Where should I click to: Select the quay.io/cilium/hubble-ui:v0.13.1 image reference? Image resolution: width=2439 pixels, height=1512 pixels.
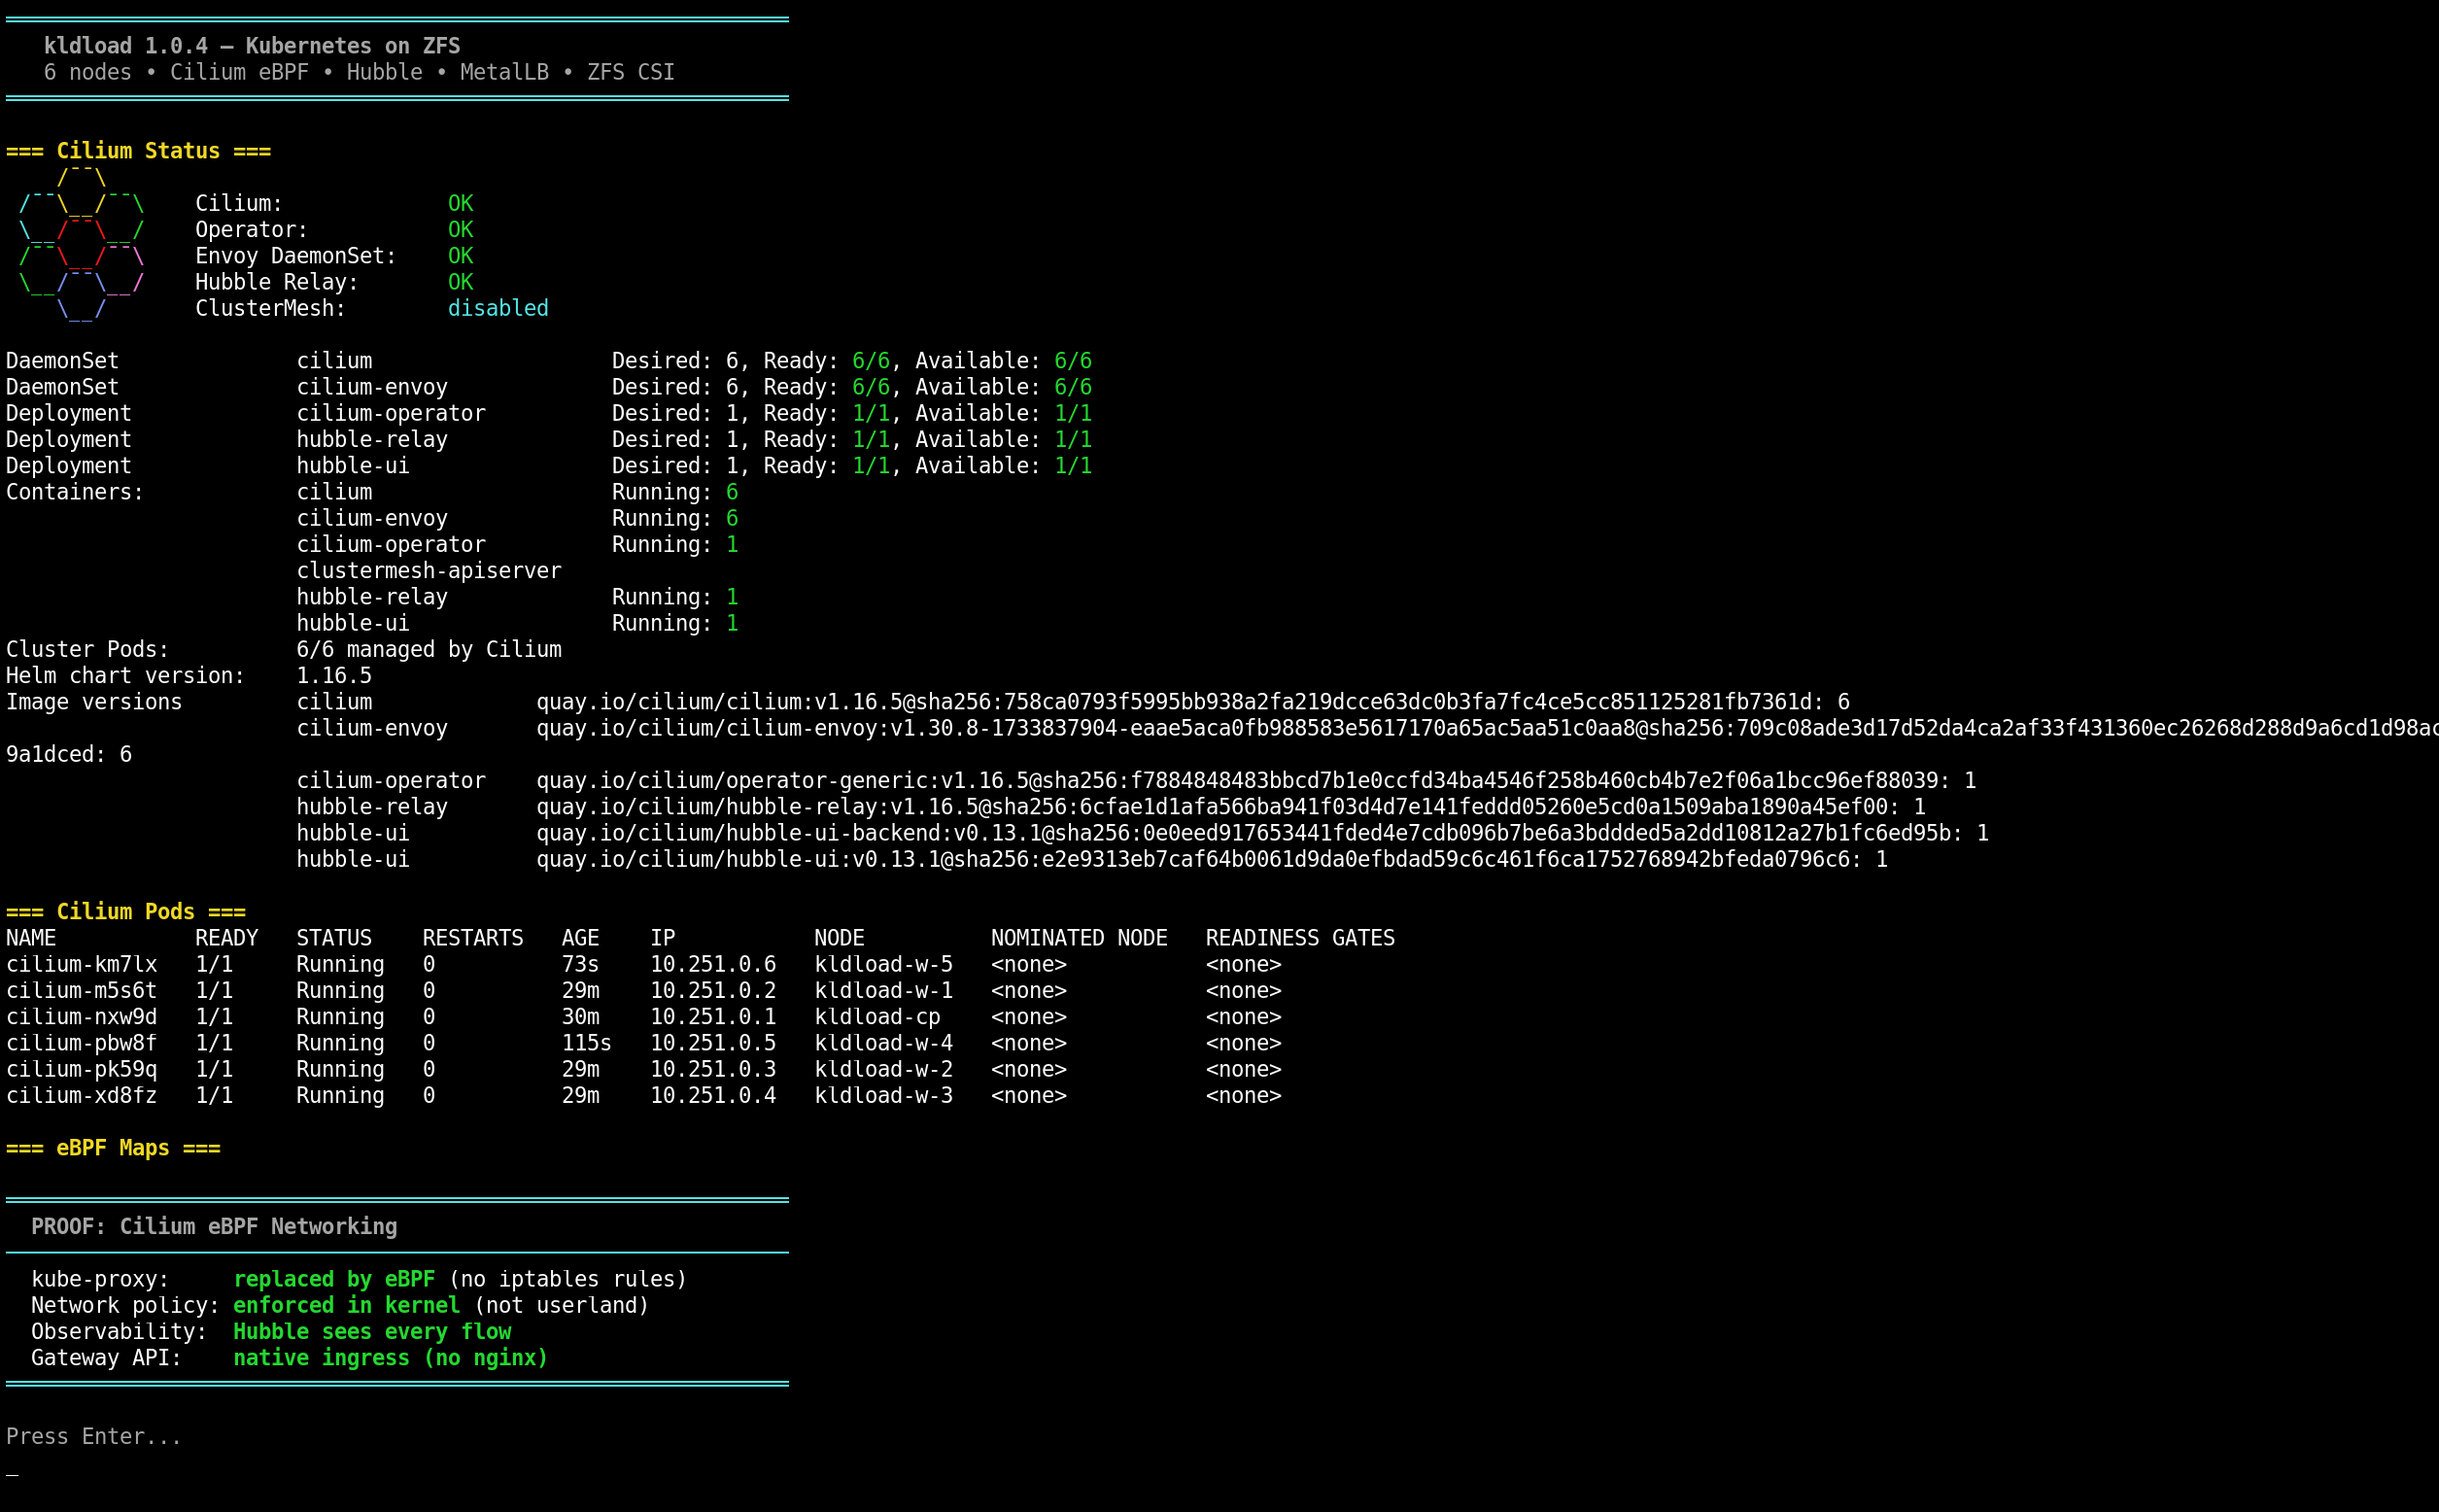(x=1212, y=859)
